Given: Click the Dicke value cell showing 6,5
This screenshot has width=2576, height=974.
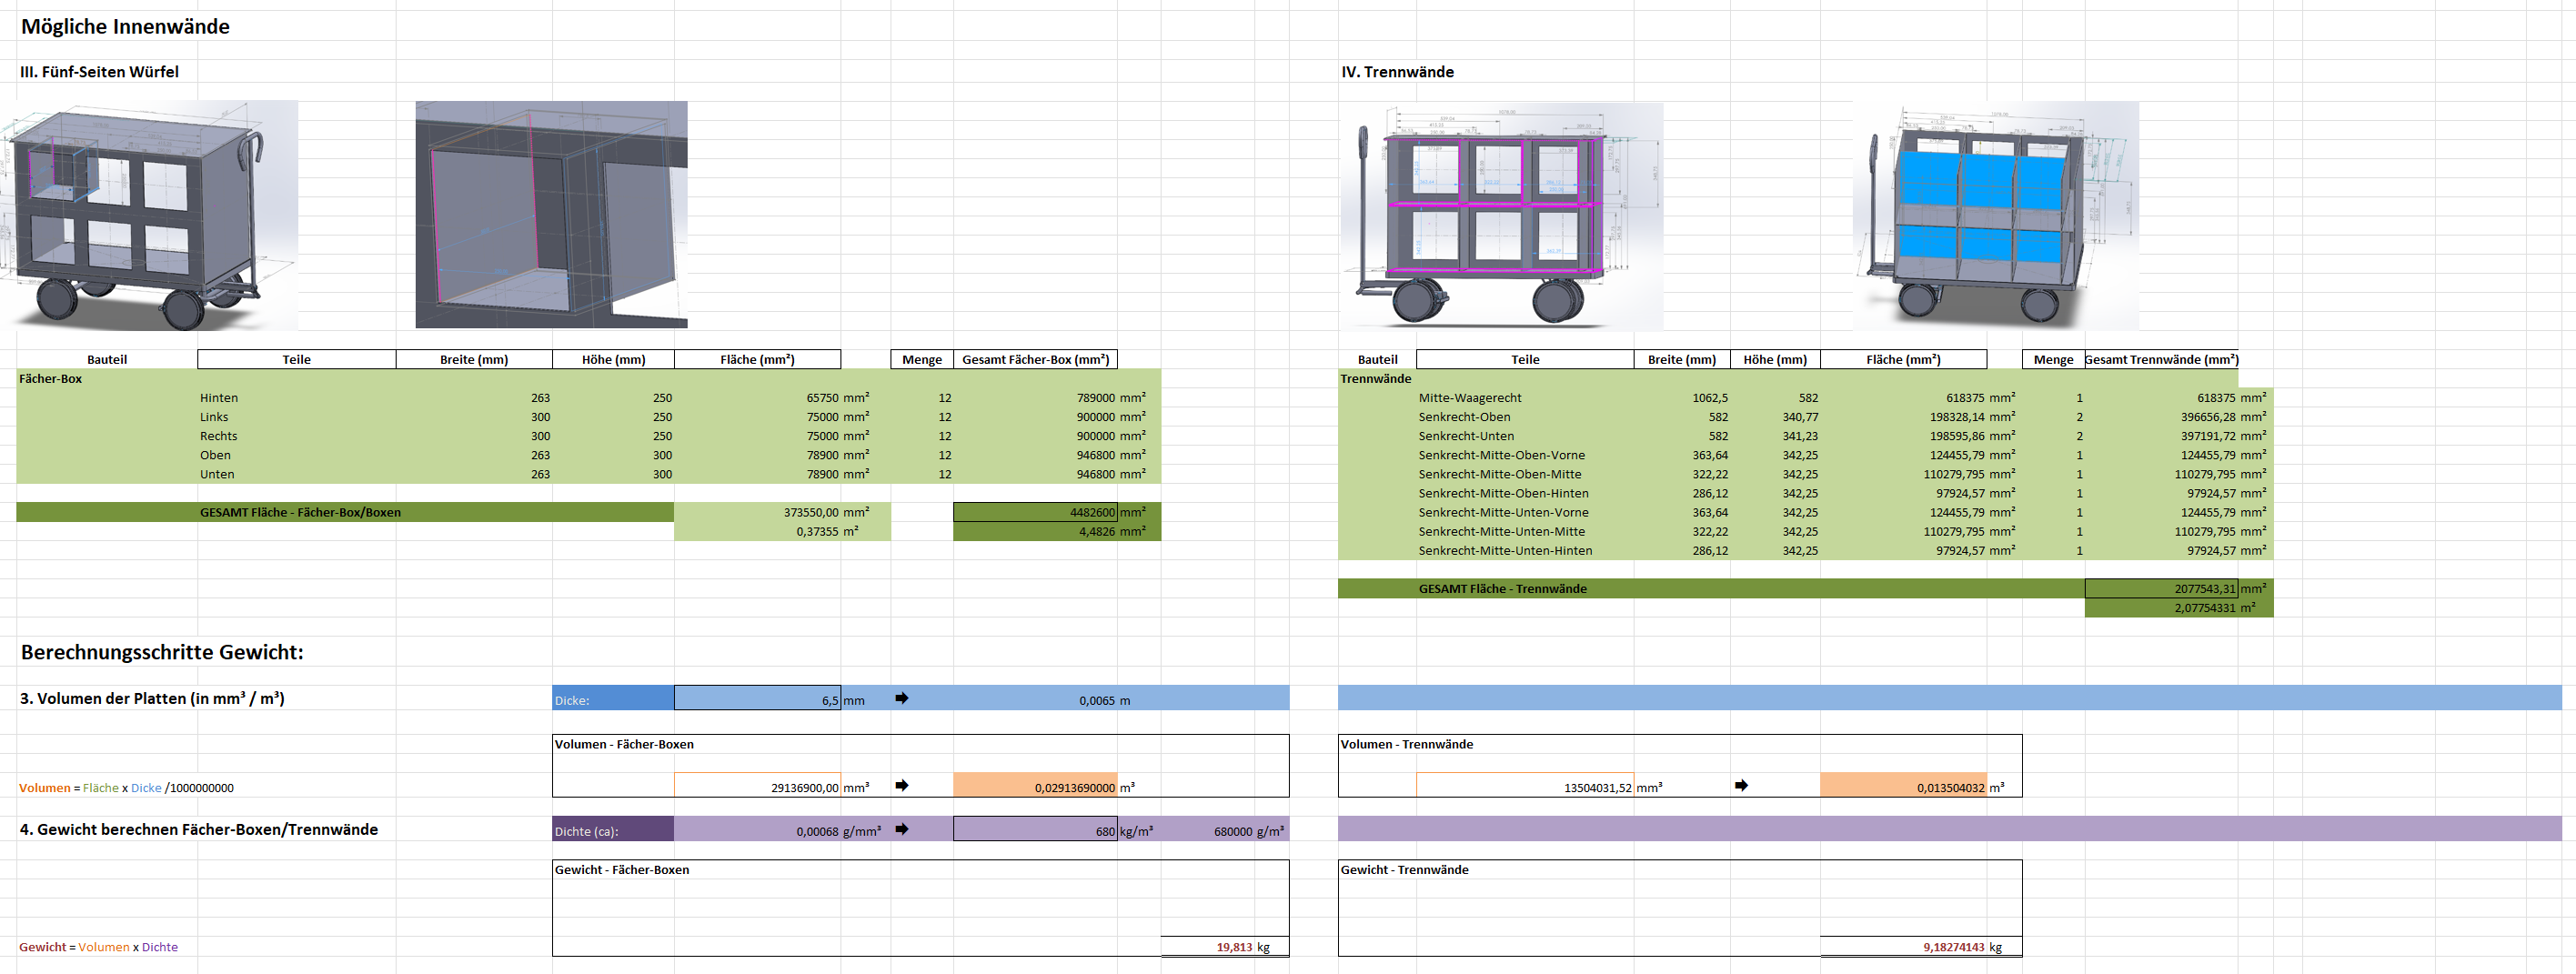Looking at the screenshot, I should pos(757,699).
